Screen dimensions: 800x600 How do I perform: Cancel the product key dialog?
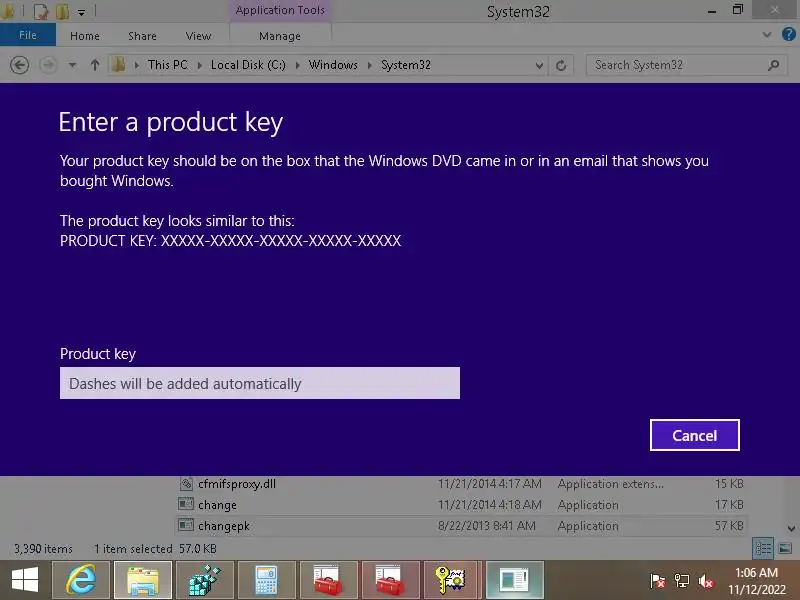(694, 435)
